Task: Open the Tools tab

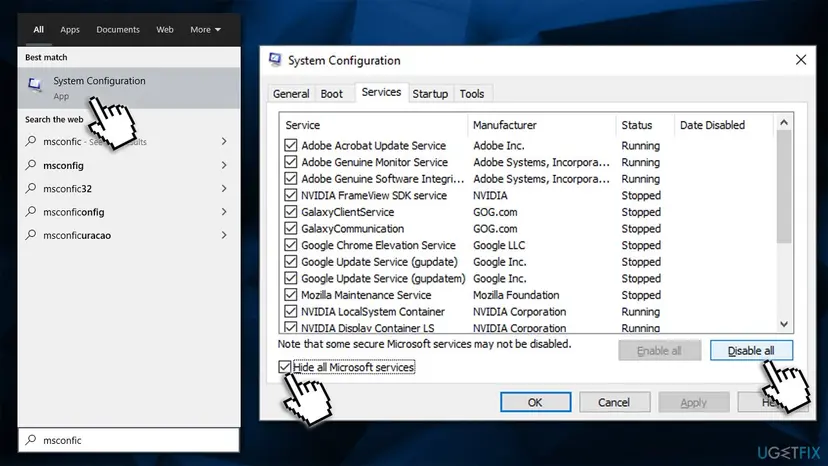Action: coord(472,94)
